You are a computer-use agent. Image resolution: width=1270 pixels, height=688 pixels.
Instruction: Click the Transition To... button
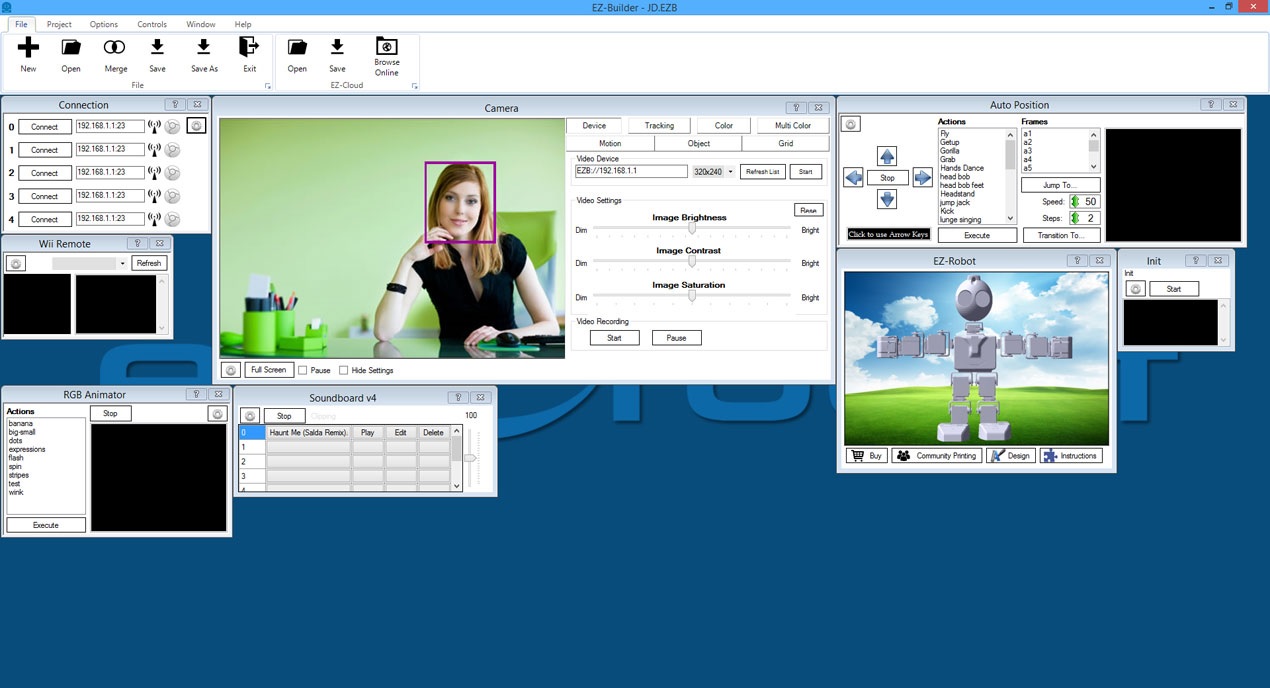point(1060,236)
